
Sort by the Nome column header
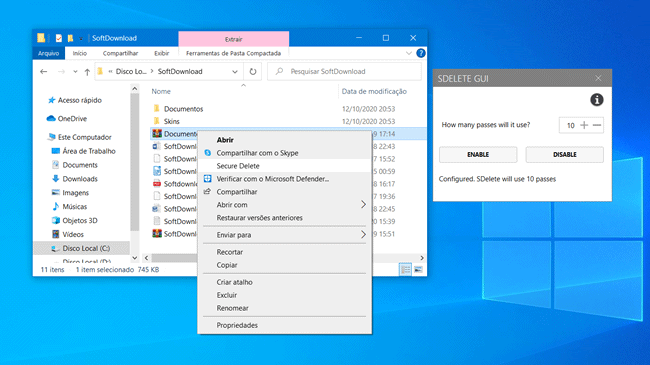161,91
